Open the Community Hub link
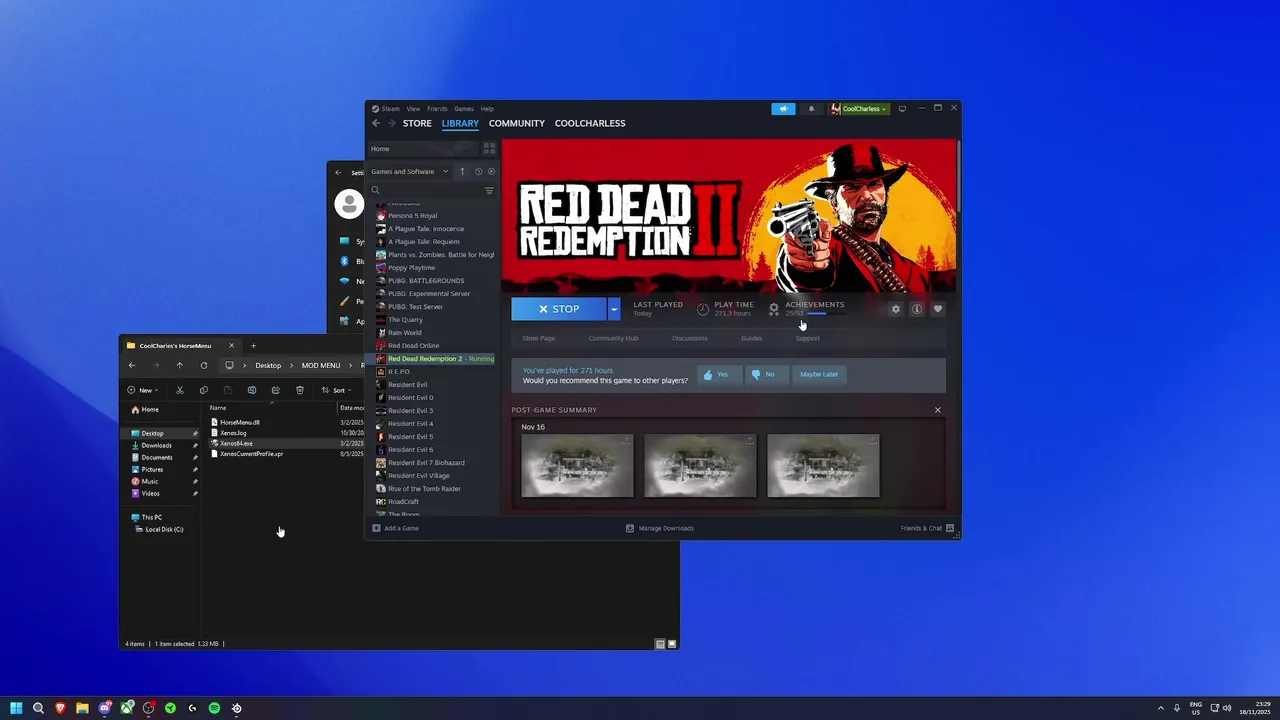Screen dimensions: 1280x720 [613, 338]
